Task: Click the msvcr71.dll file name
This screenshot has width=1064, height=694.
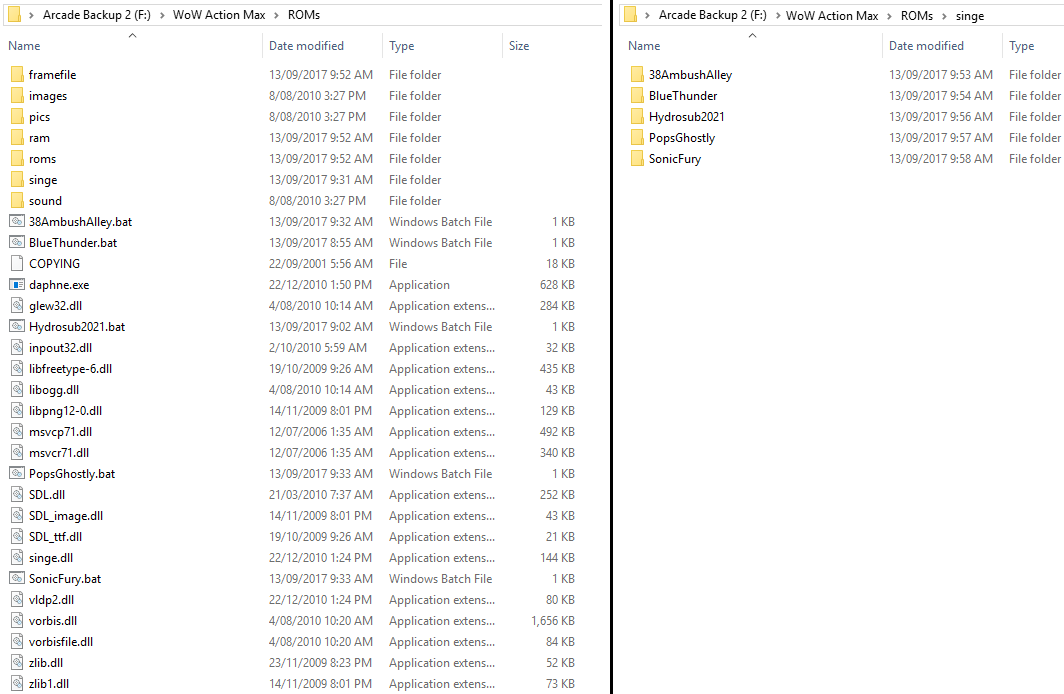Action: click(x=59, y=452)
